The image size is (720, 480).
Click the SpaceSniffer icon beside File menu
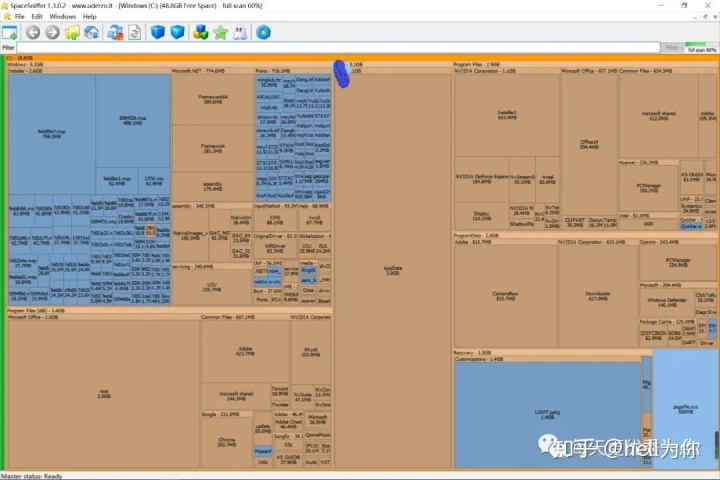(x=7, y=16)
